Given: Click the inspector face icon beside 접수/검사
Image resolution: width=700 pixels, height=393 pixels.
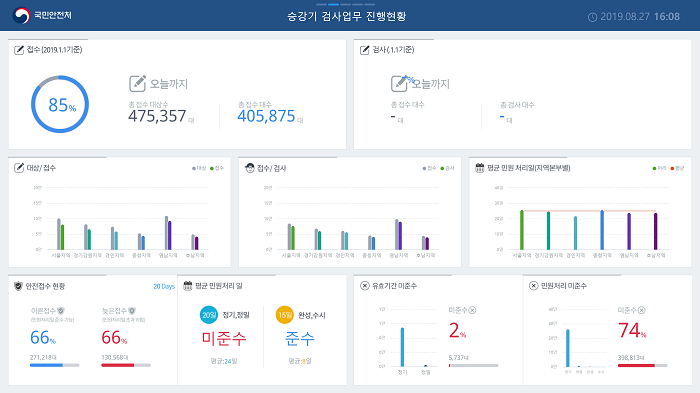Looking at the screenshot, I should (x=250, y=168).
